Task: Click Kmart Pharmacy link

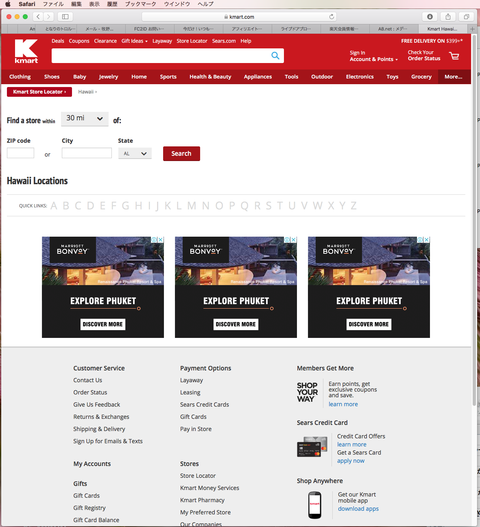Action: click(202, 500)
